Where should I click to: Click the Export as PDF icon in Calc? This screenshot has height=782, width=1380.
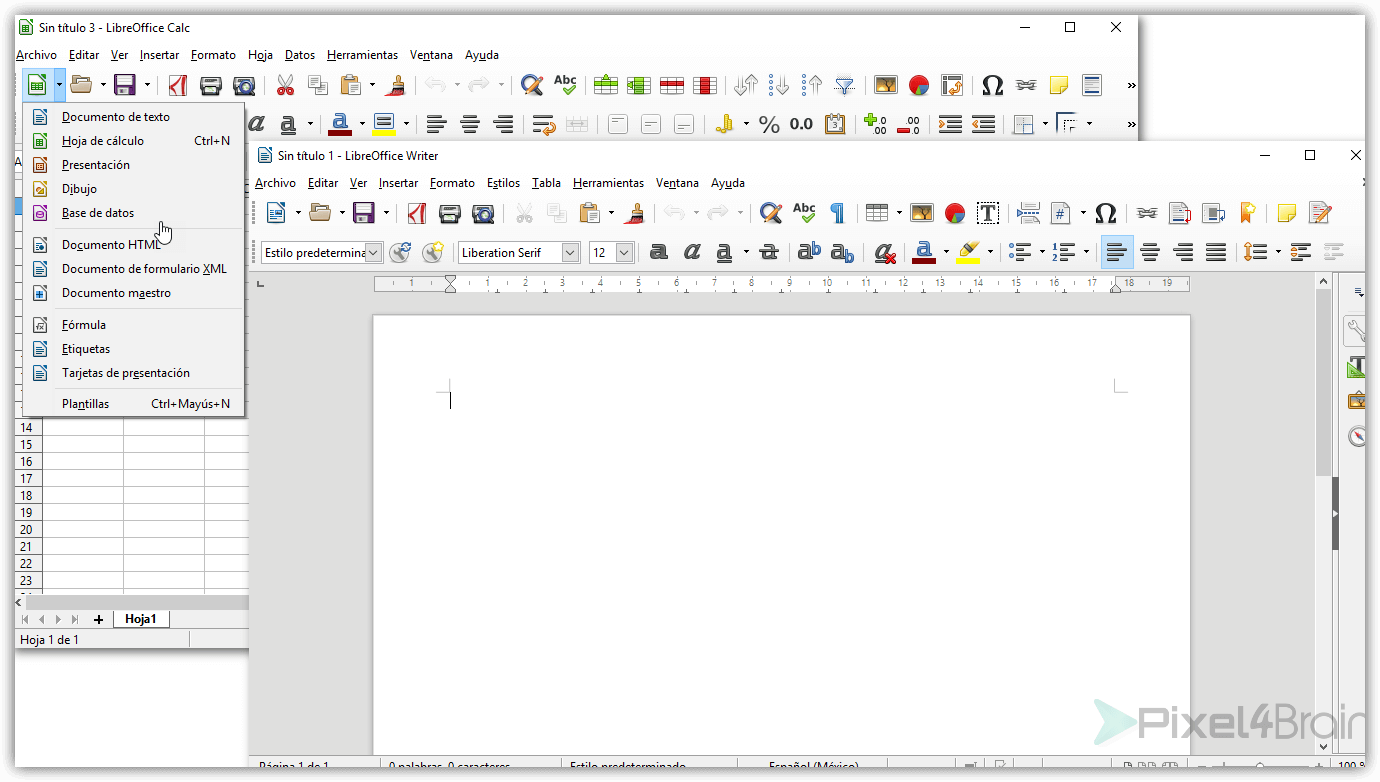178,86
